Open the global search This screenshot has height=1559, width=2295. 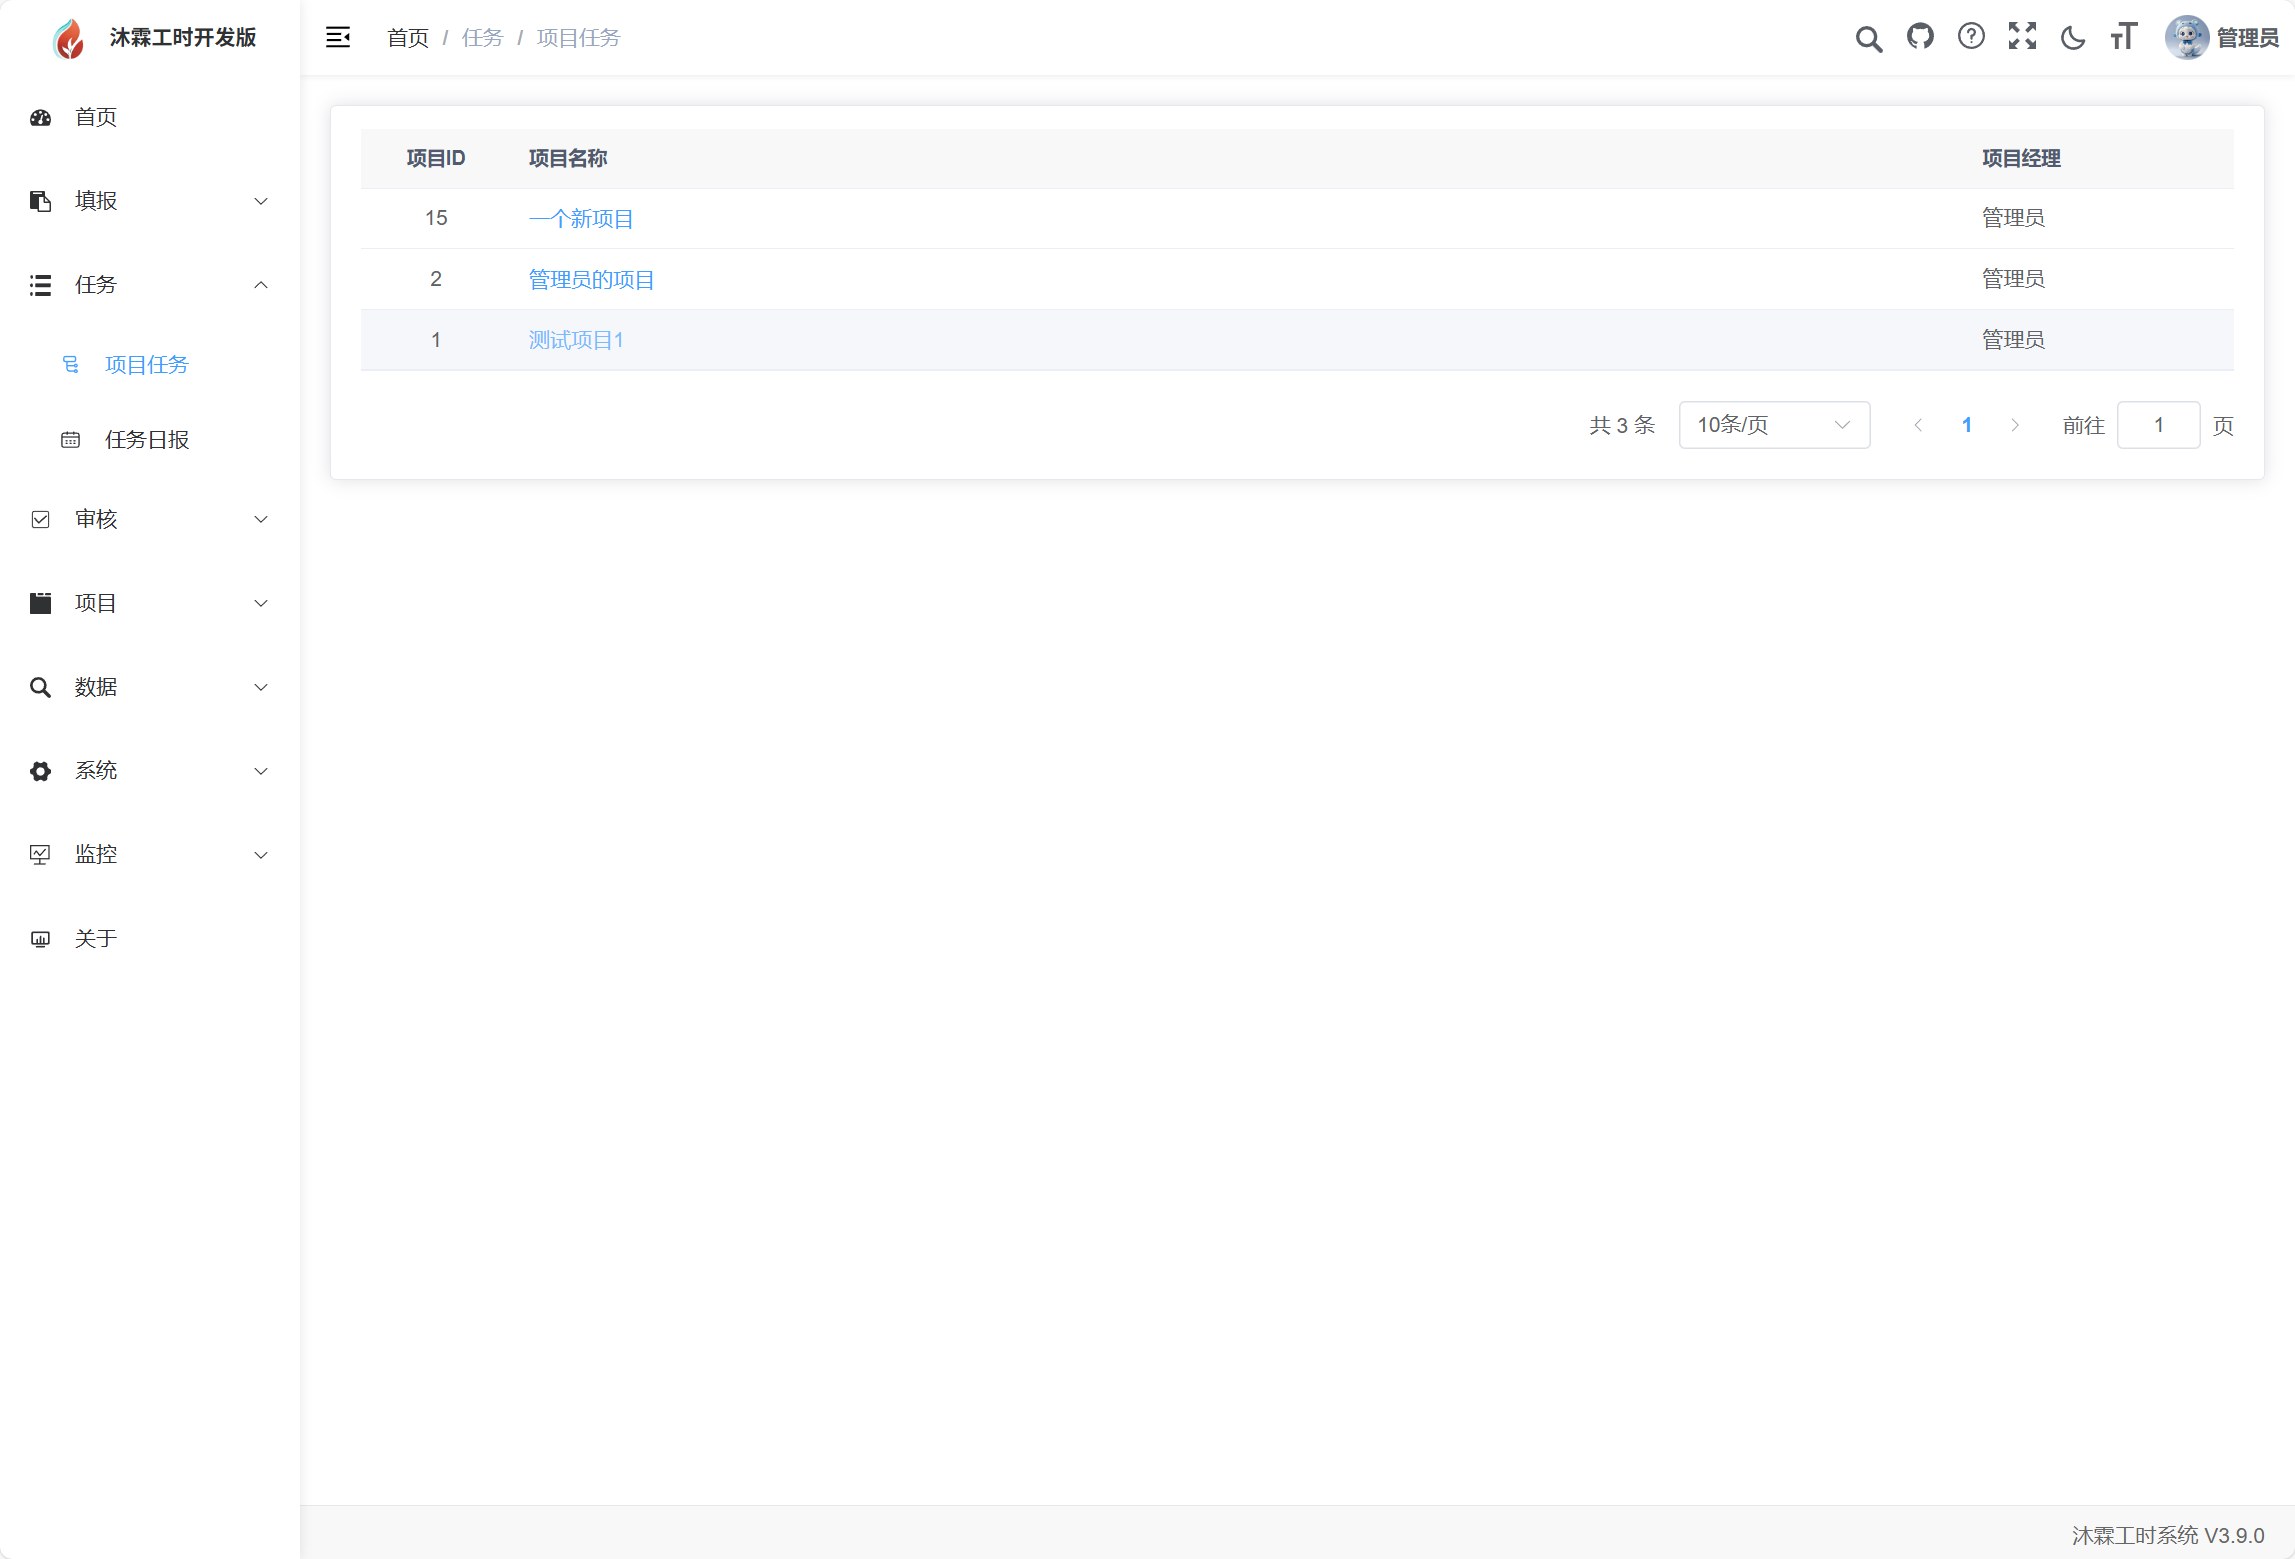pos(1868,37)
